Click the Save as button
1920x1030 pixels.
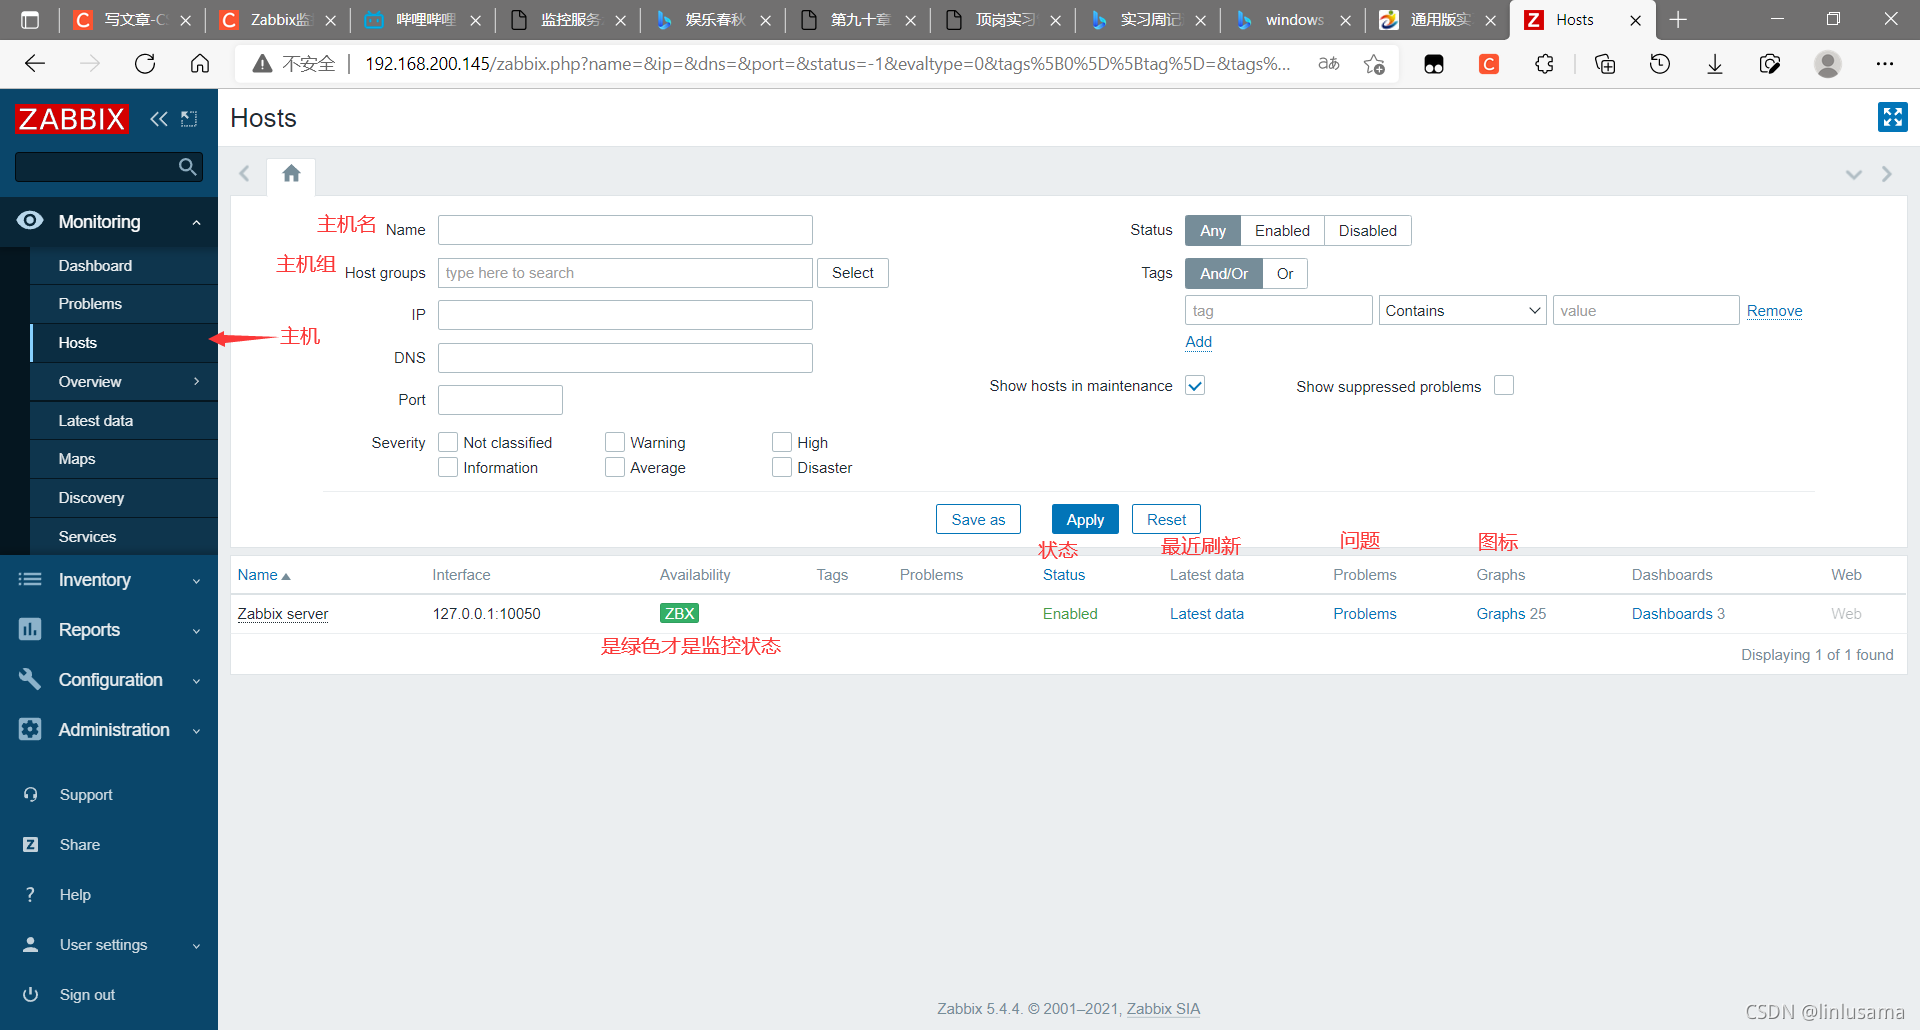(978, 520)
